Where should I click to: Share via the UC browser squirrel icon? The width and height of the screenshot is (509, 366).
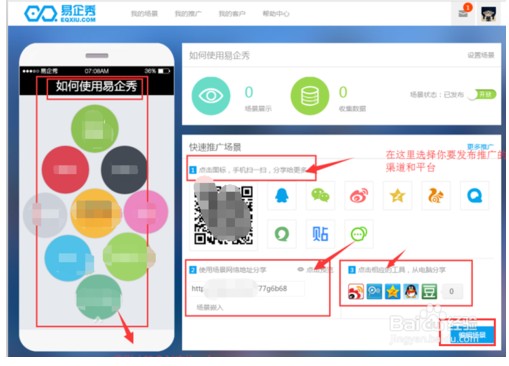tap(436, 195)
